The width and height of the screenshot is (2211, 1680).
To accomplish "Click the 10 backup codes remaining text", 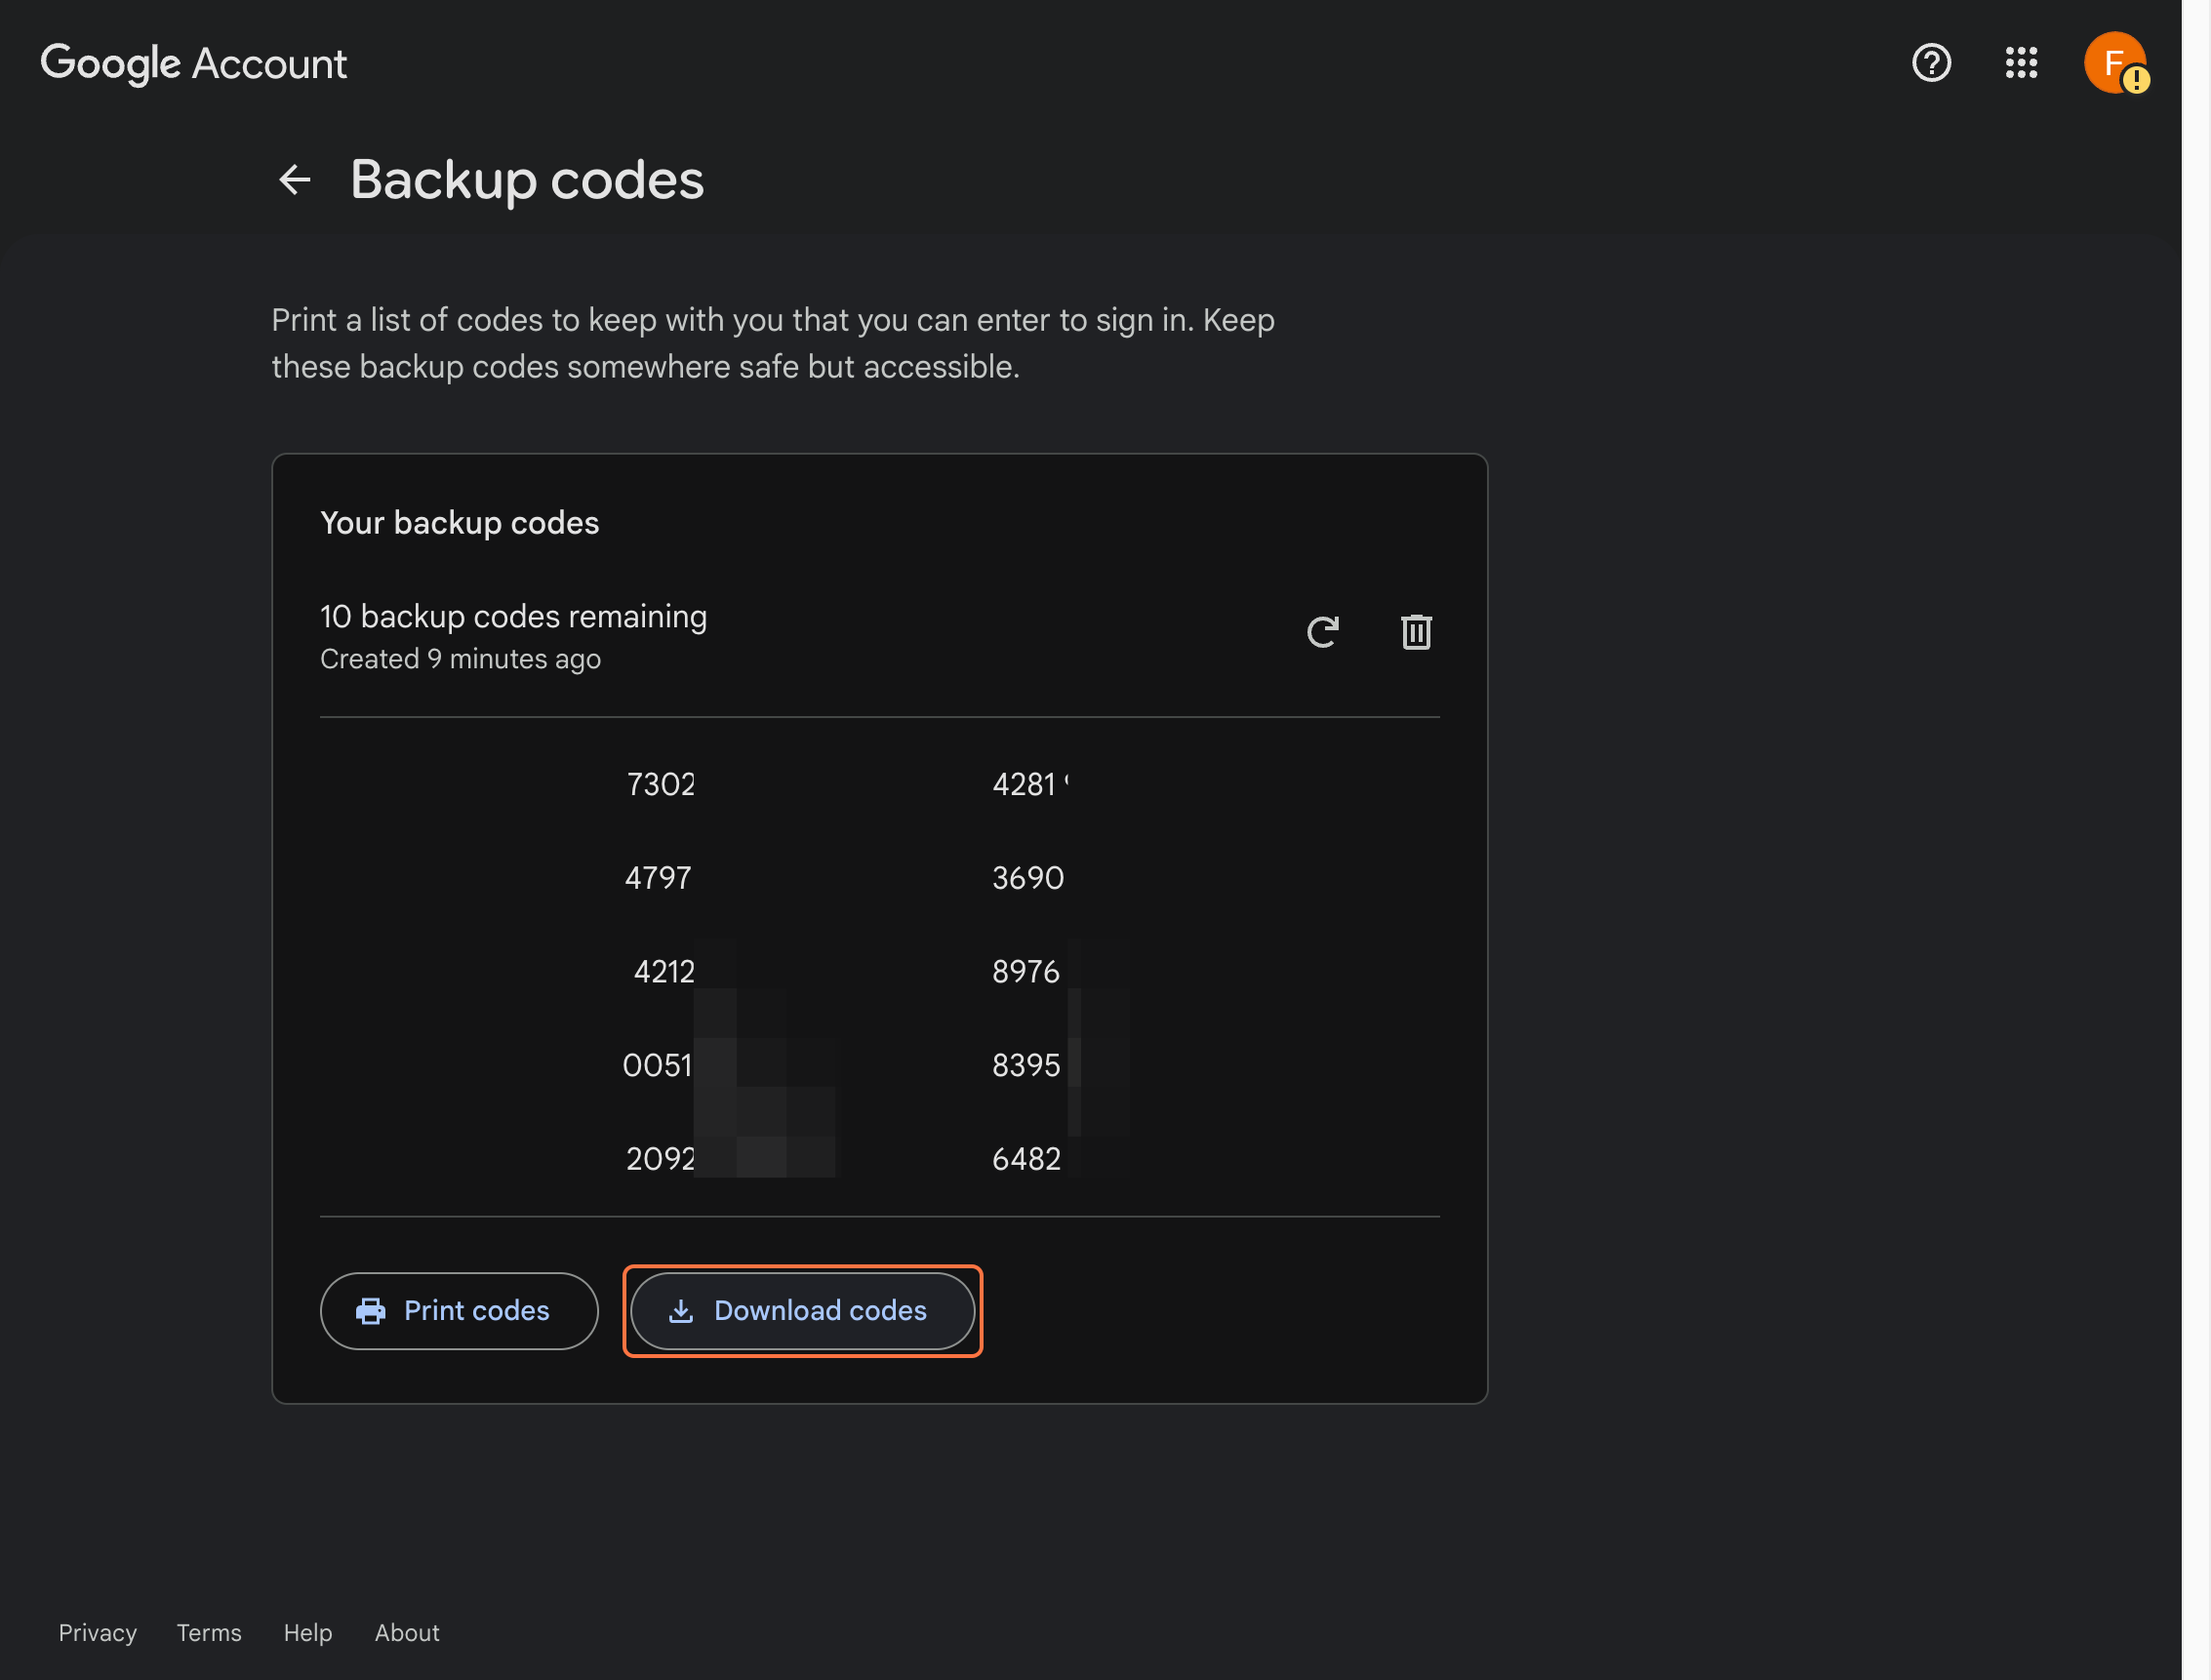I will click(x=513, y=616).
